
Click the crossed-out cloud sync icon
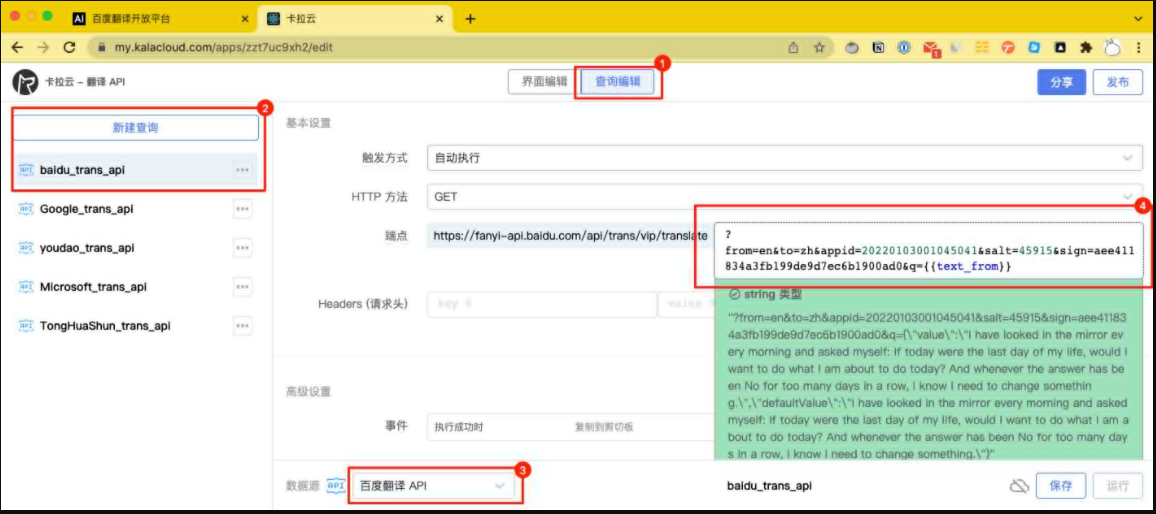(x=1018, y=486)
